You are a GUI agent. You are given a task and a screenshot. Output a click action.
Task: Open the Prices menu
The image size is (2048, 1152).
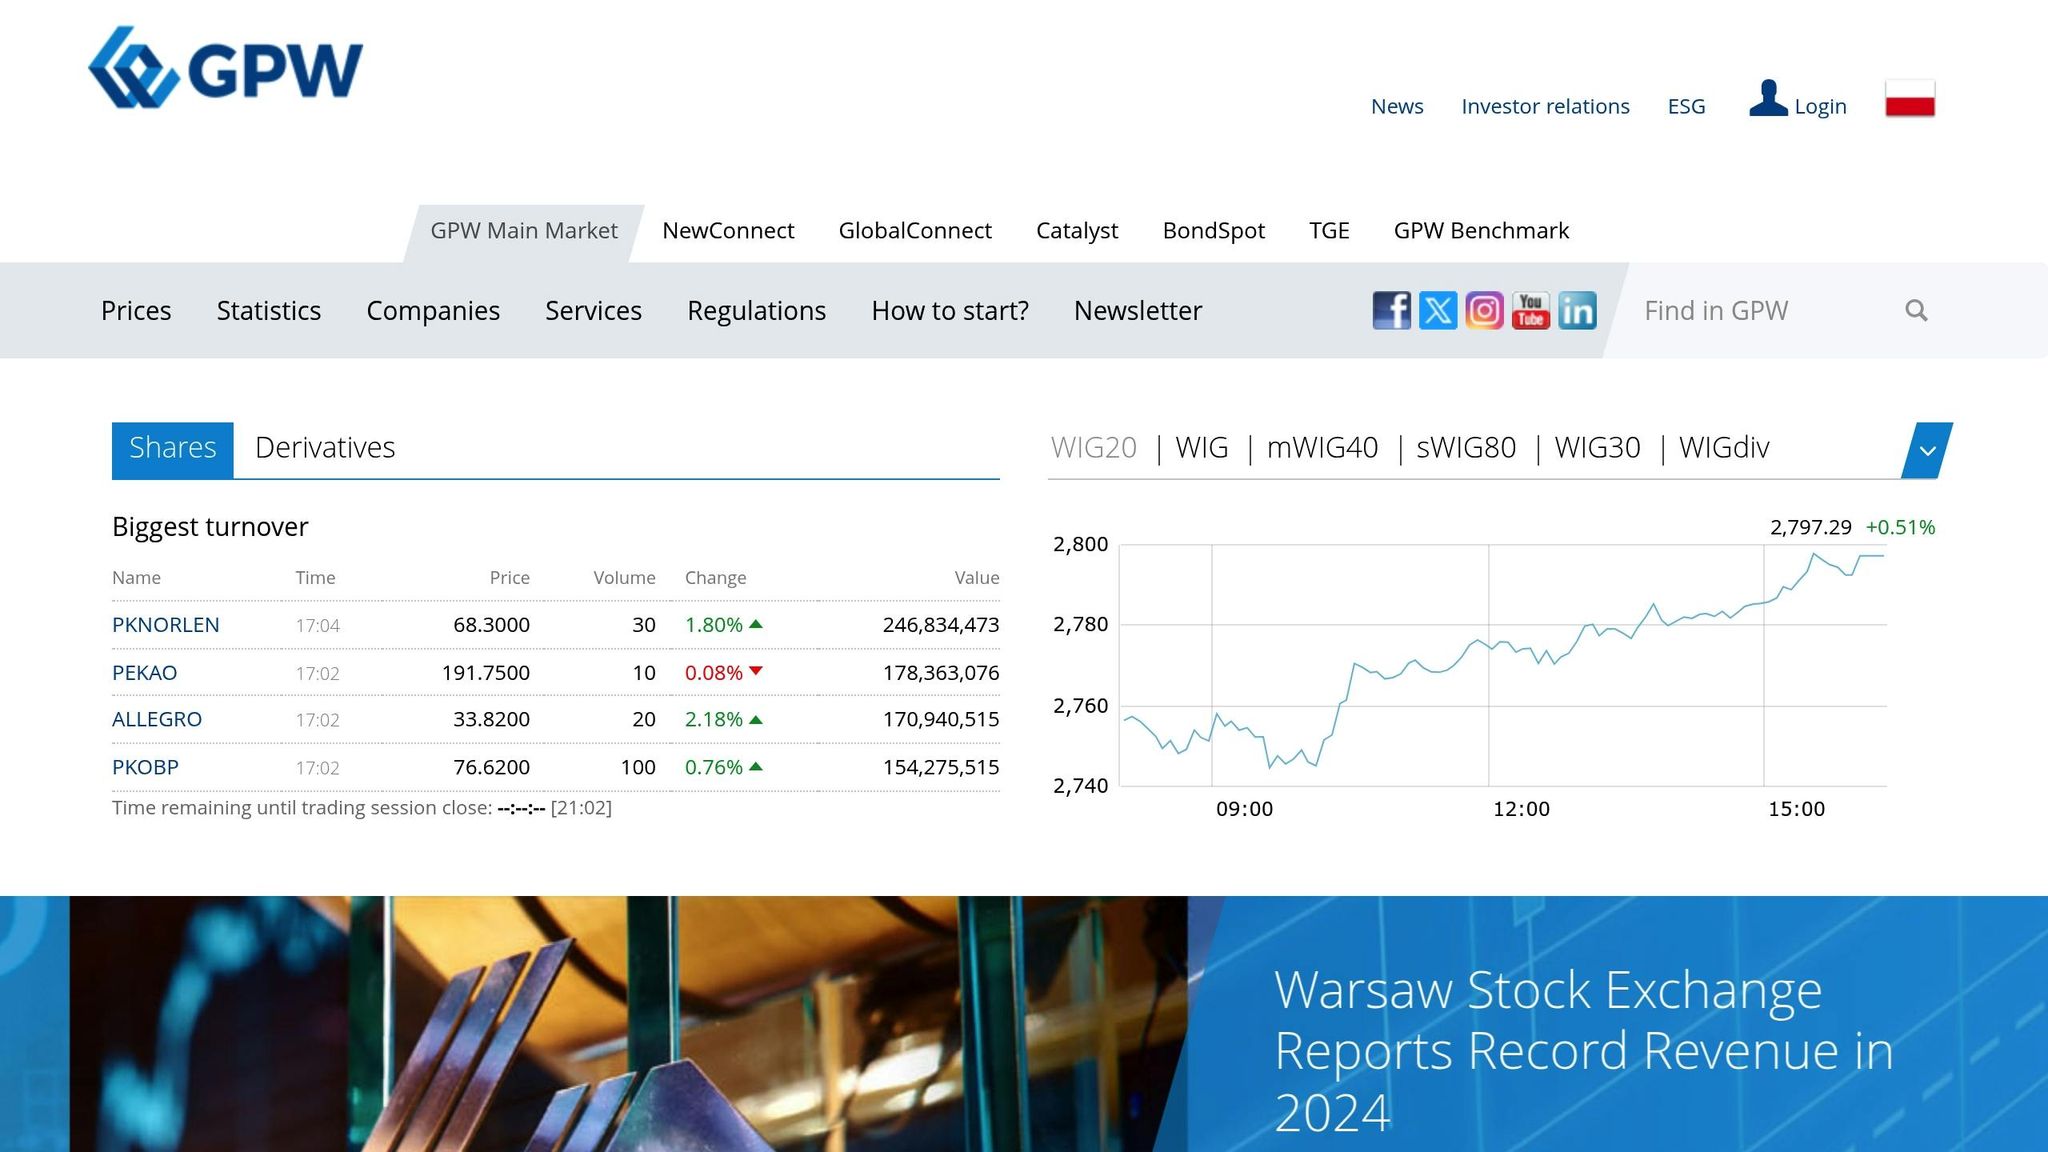tap(136, 310)
